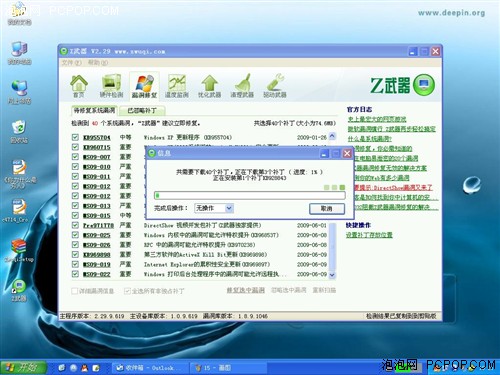
Task: Click the 取消 button in the dialog
Action: click(327, 209)
